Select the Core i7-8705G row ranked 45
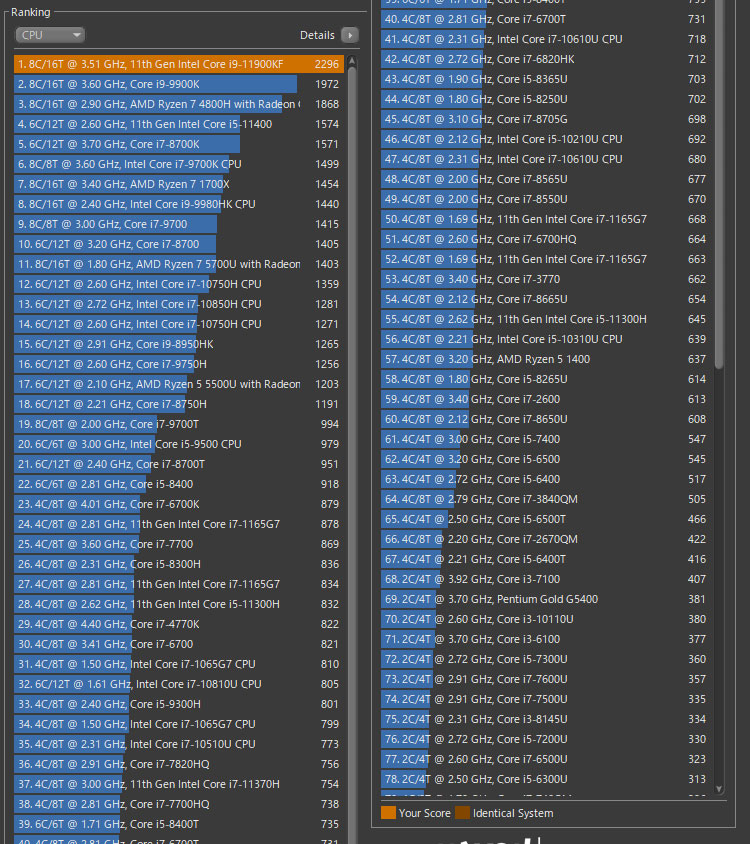 click(545, 119)
